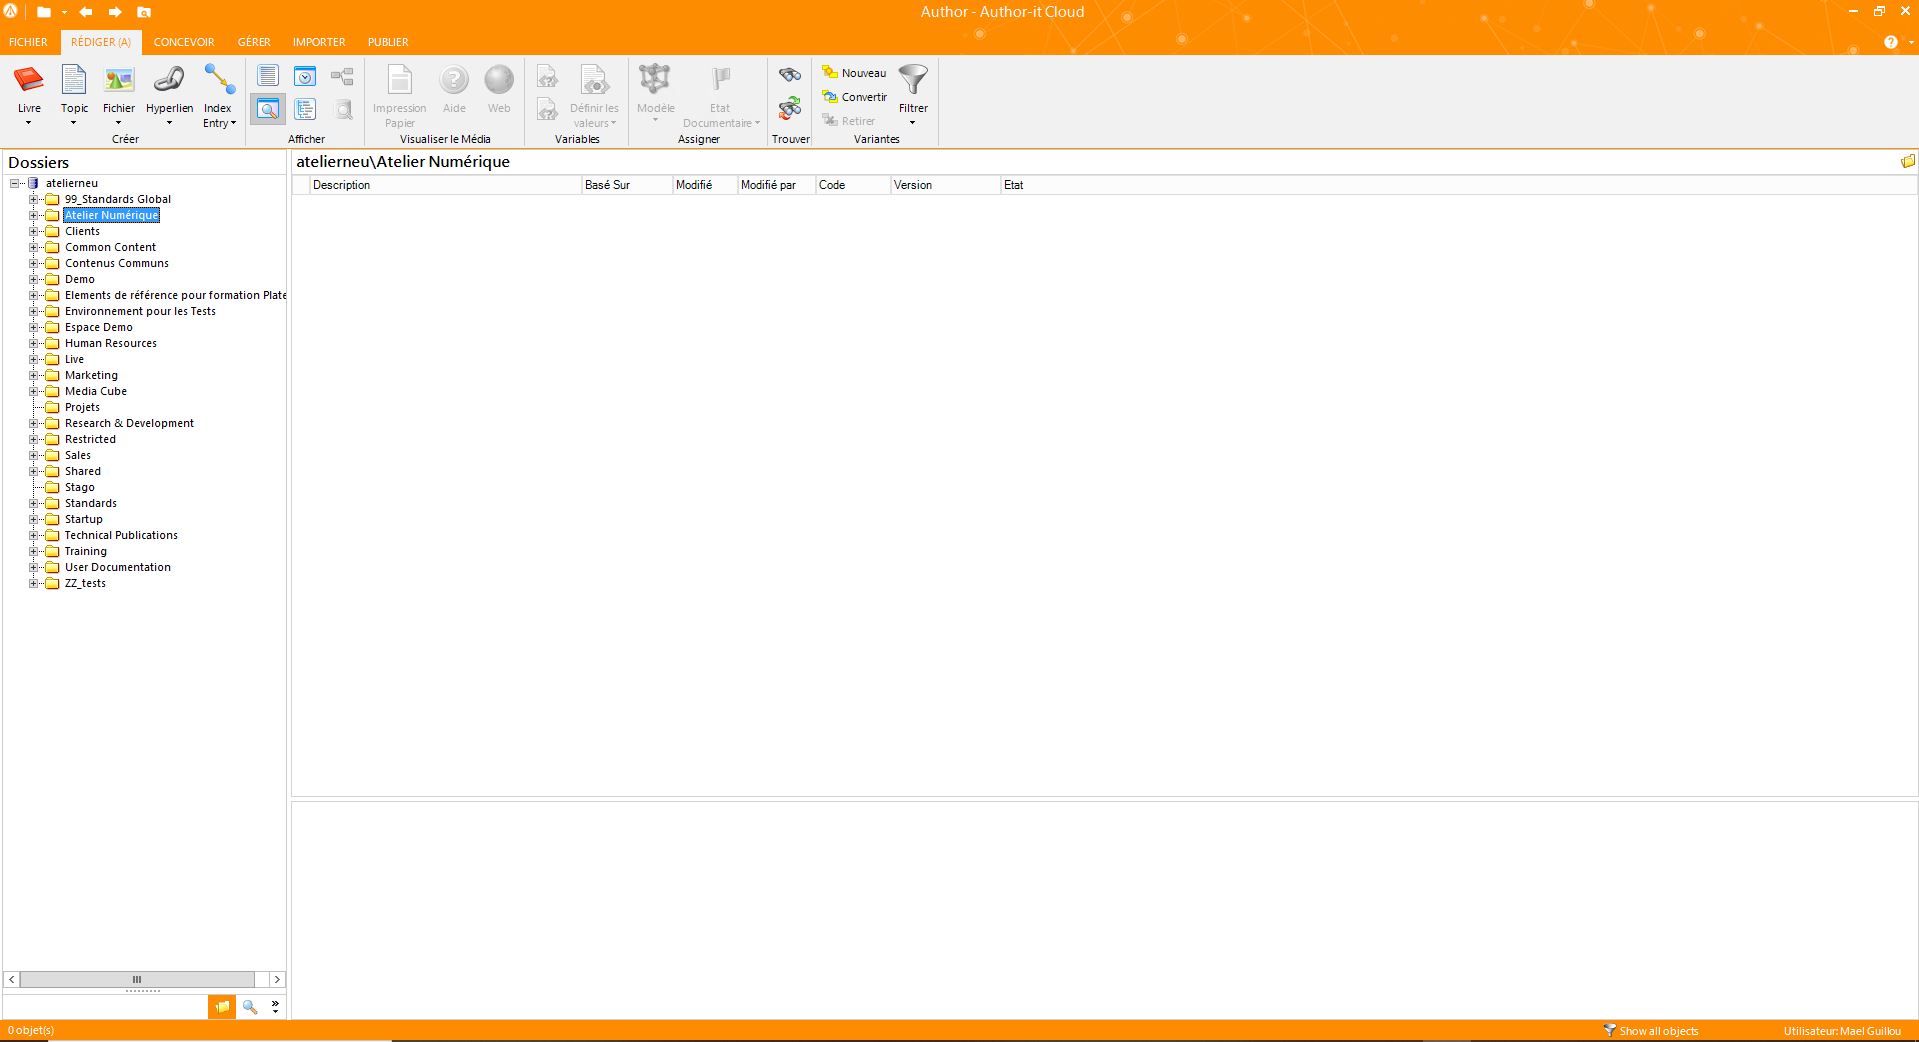Open the Topic dropdown arrow

tap(74, 123)
